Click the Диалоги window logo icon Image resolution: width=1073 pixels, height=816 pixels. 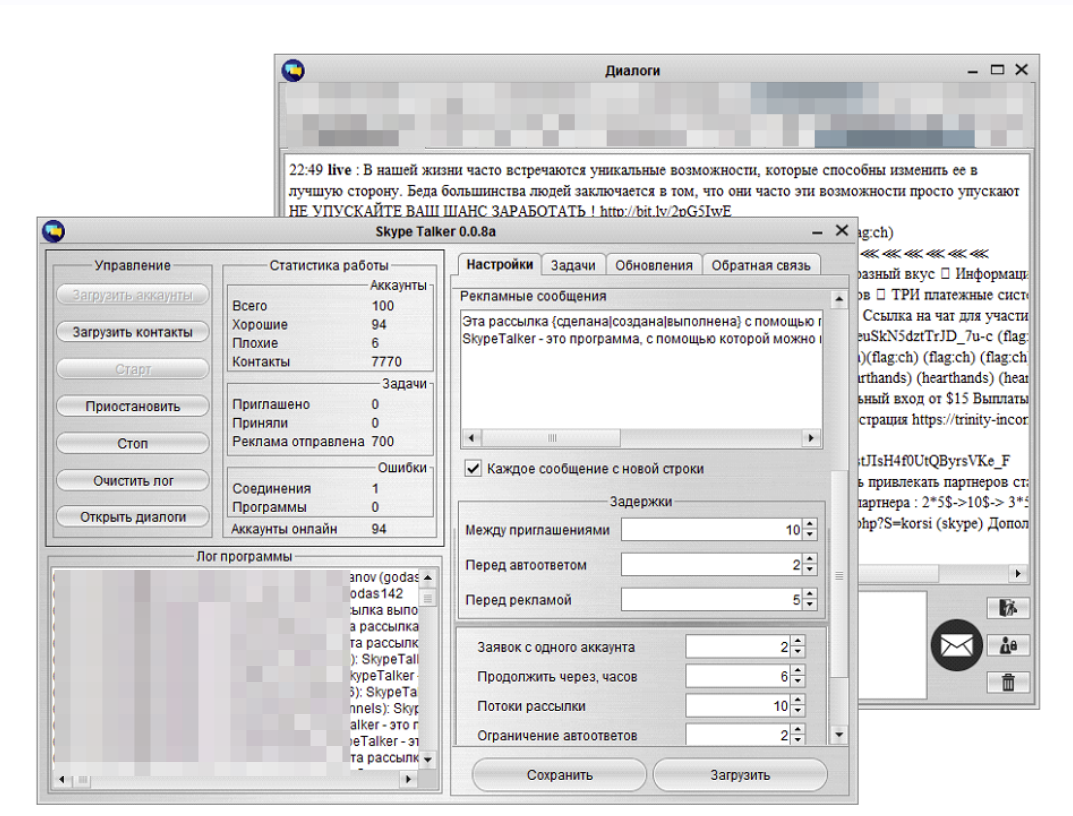click(x=293, y=70)
